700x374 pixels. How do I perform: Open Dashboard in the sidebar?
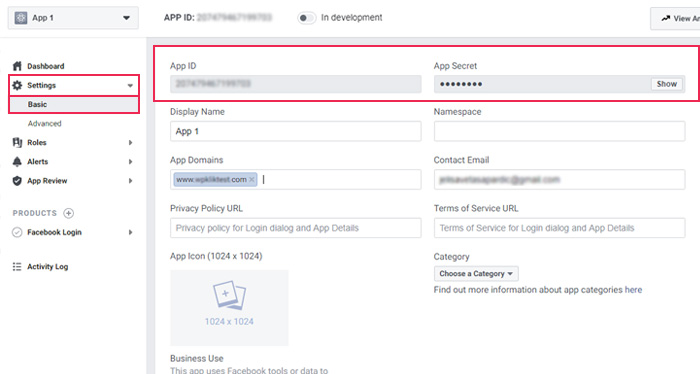(46, 66)
